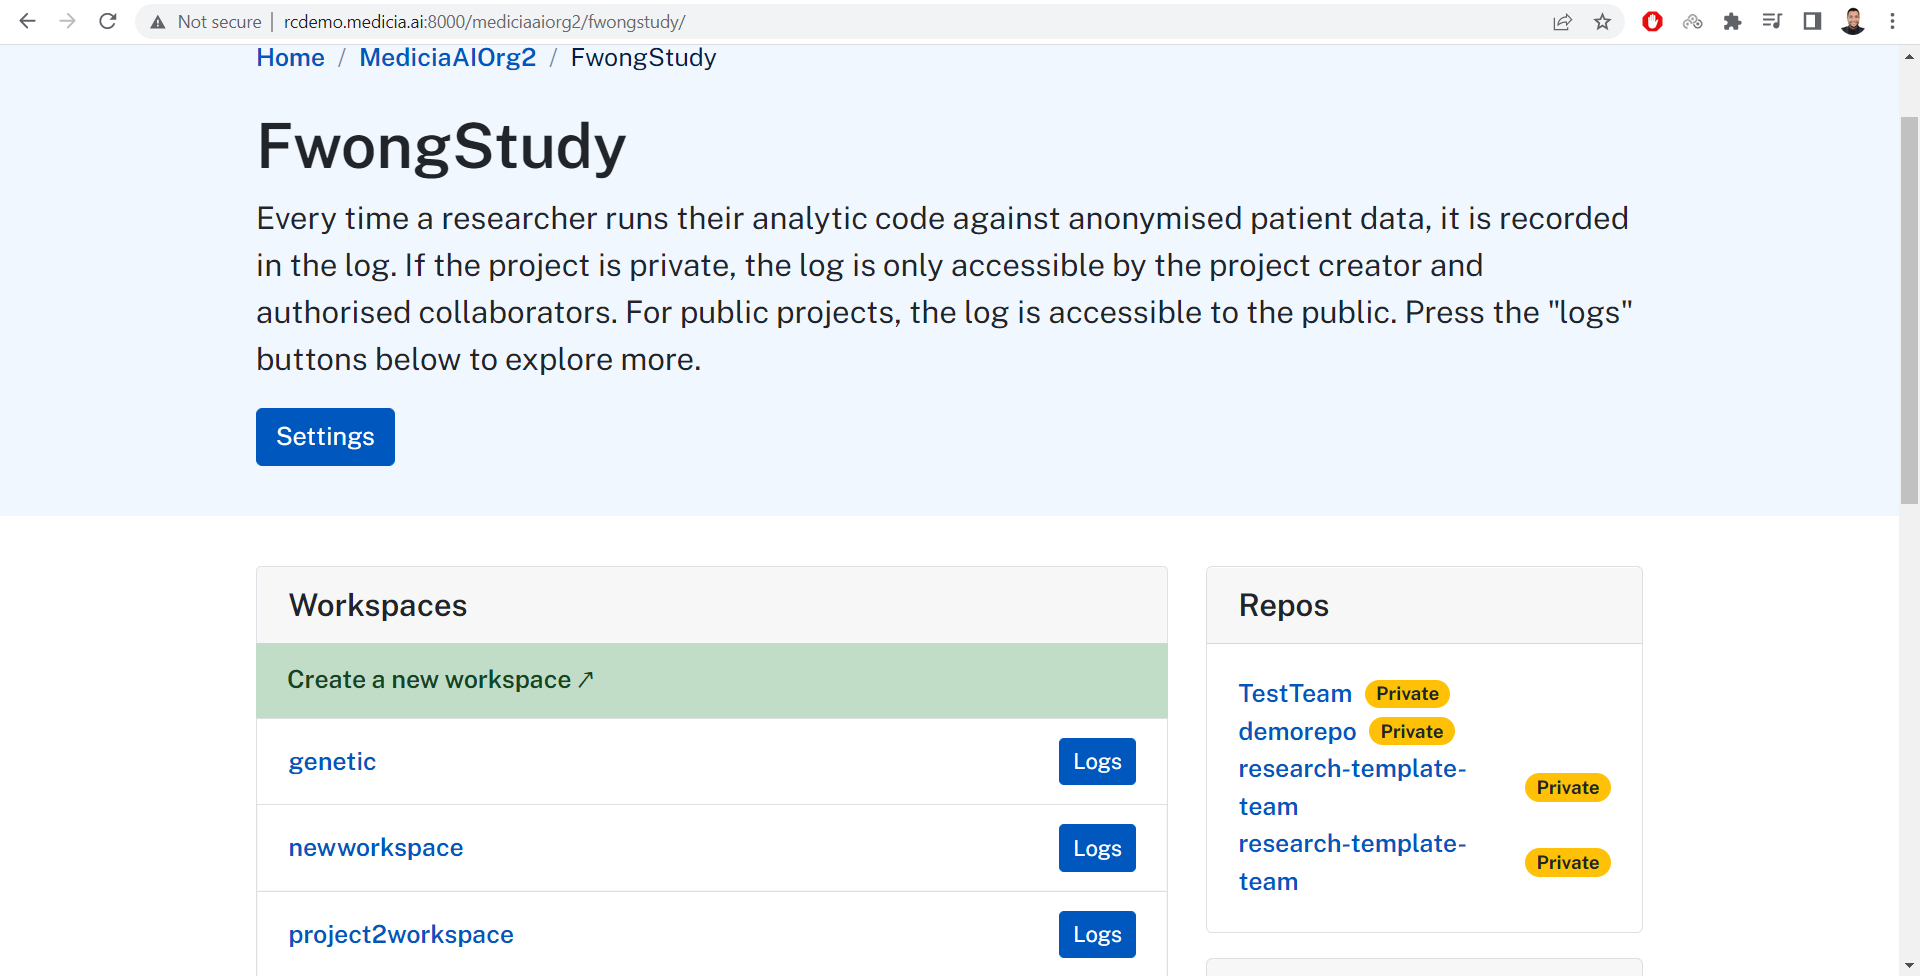This screenshot has height=976, width=1920.
Task: Click the FwongStudy breadcrumb text
Action: coord(643,58)
